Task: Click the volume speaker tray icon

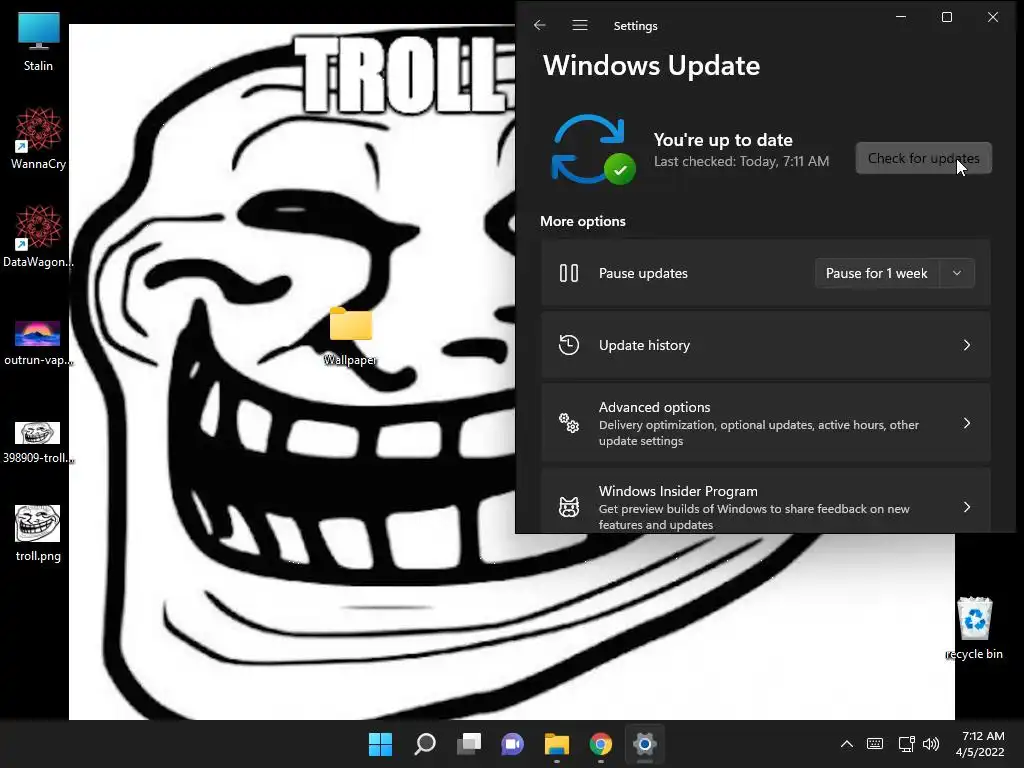Action: tap(931, 744)
